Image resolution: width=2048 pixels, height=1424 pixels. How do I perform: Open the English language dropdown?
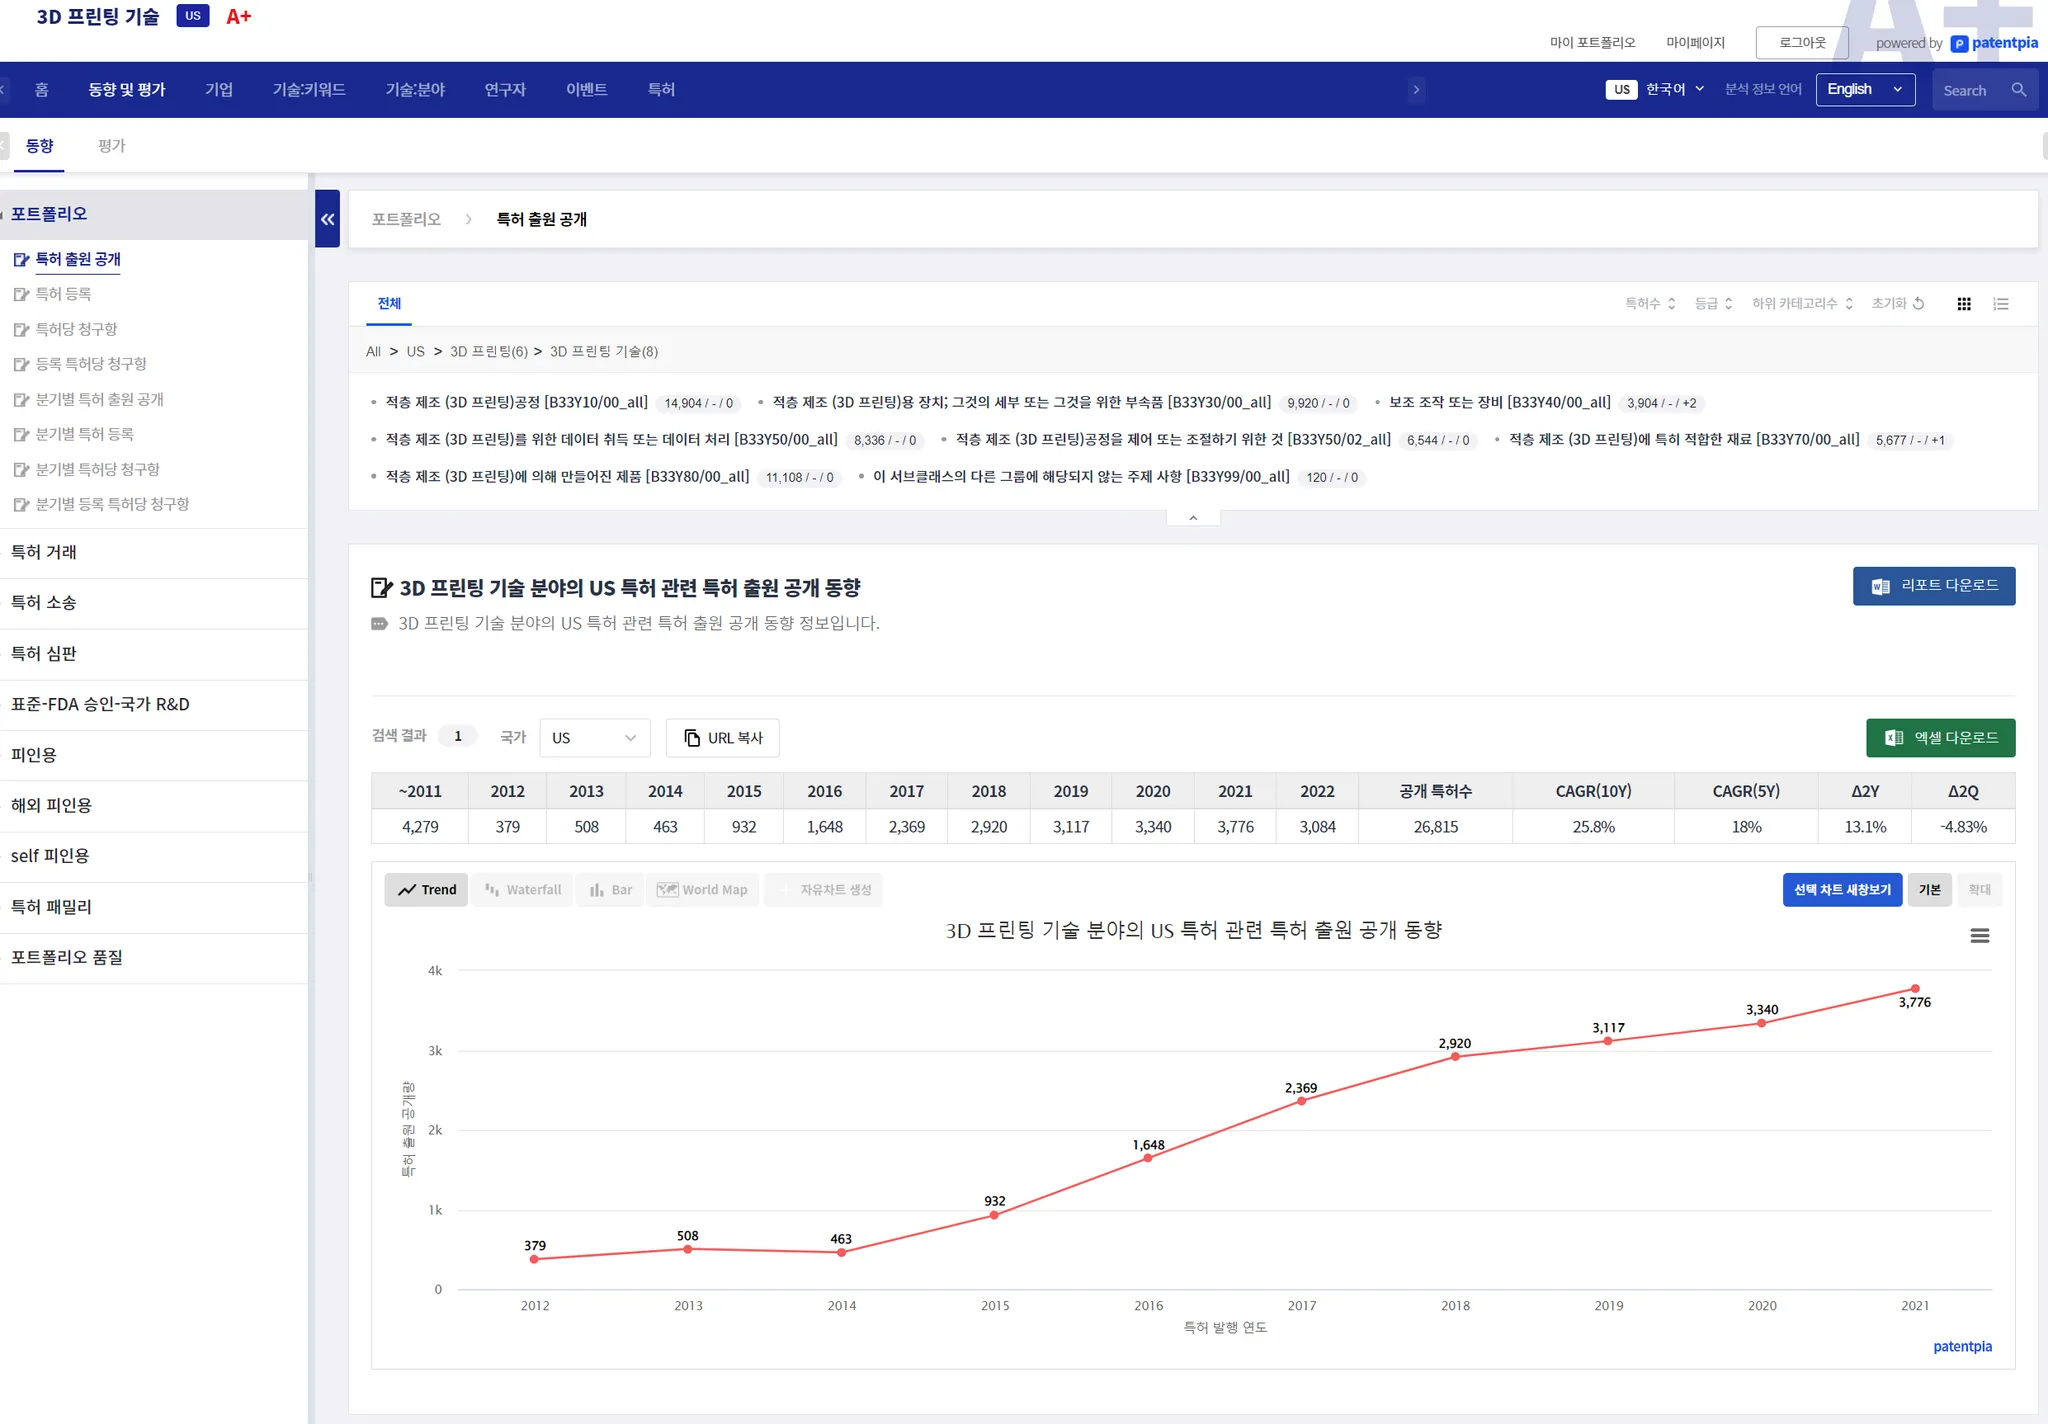pyautogui.click(x=1864, y=90)
